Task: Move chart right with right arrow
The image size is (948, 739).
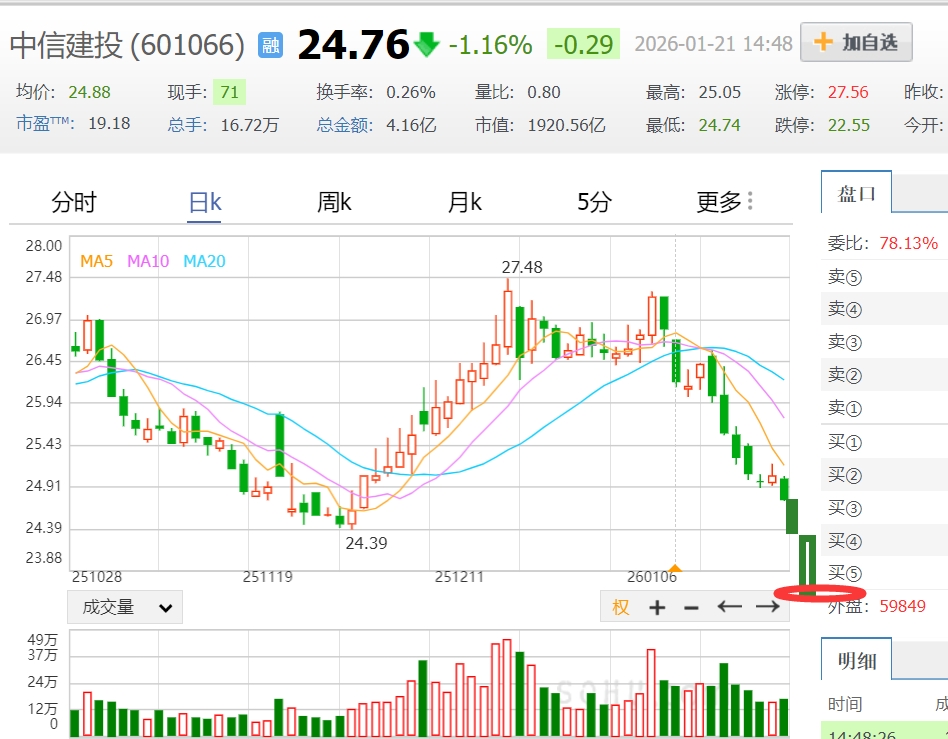Action: coord(767,606)
